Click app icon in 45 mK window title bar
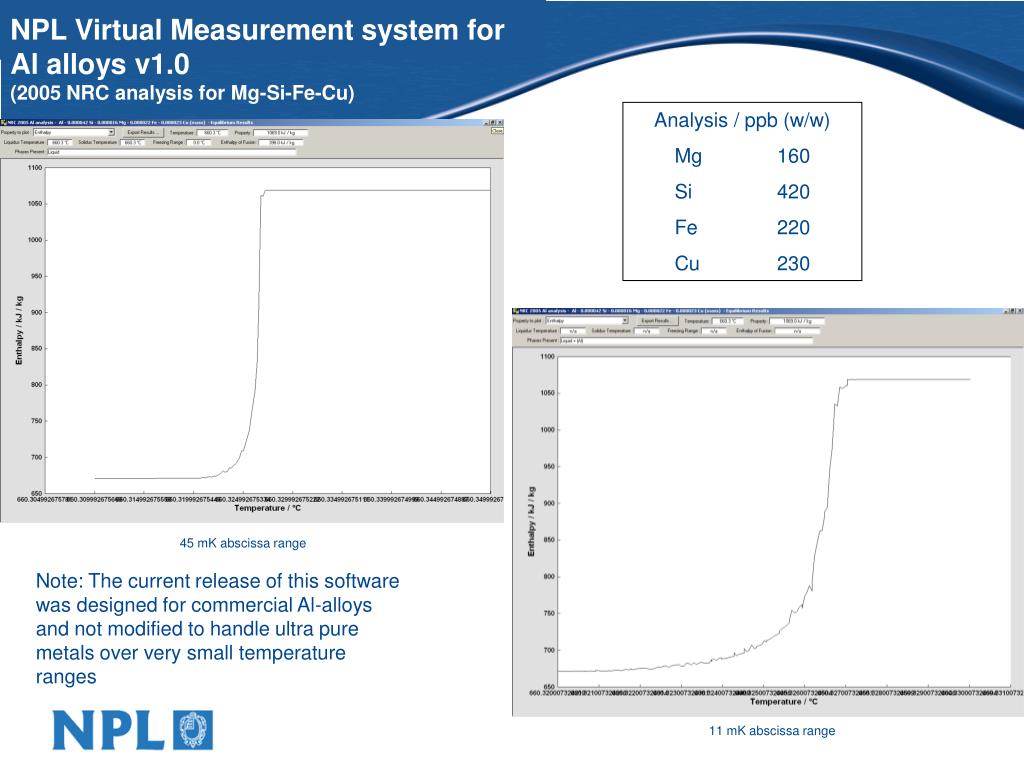The image size is (1024, 768). (x=3, y=122)
